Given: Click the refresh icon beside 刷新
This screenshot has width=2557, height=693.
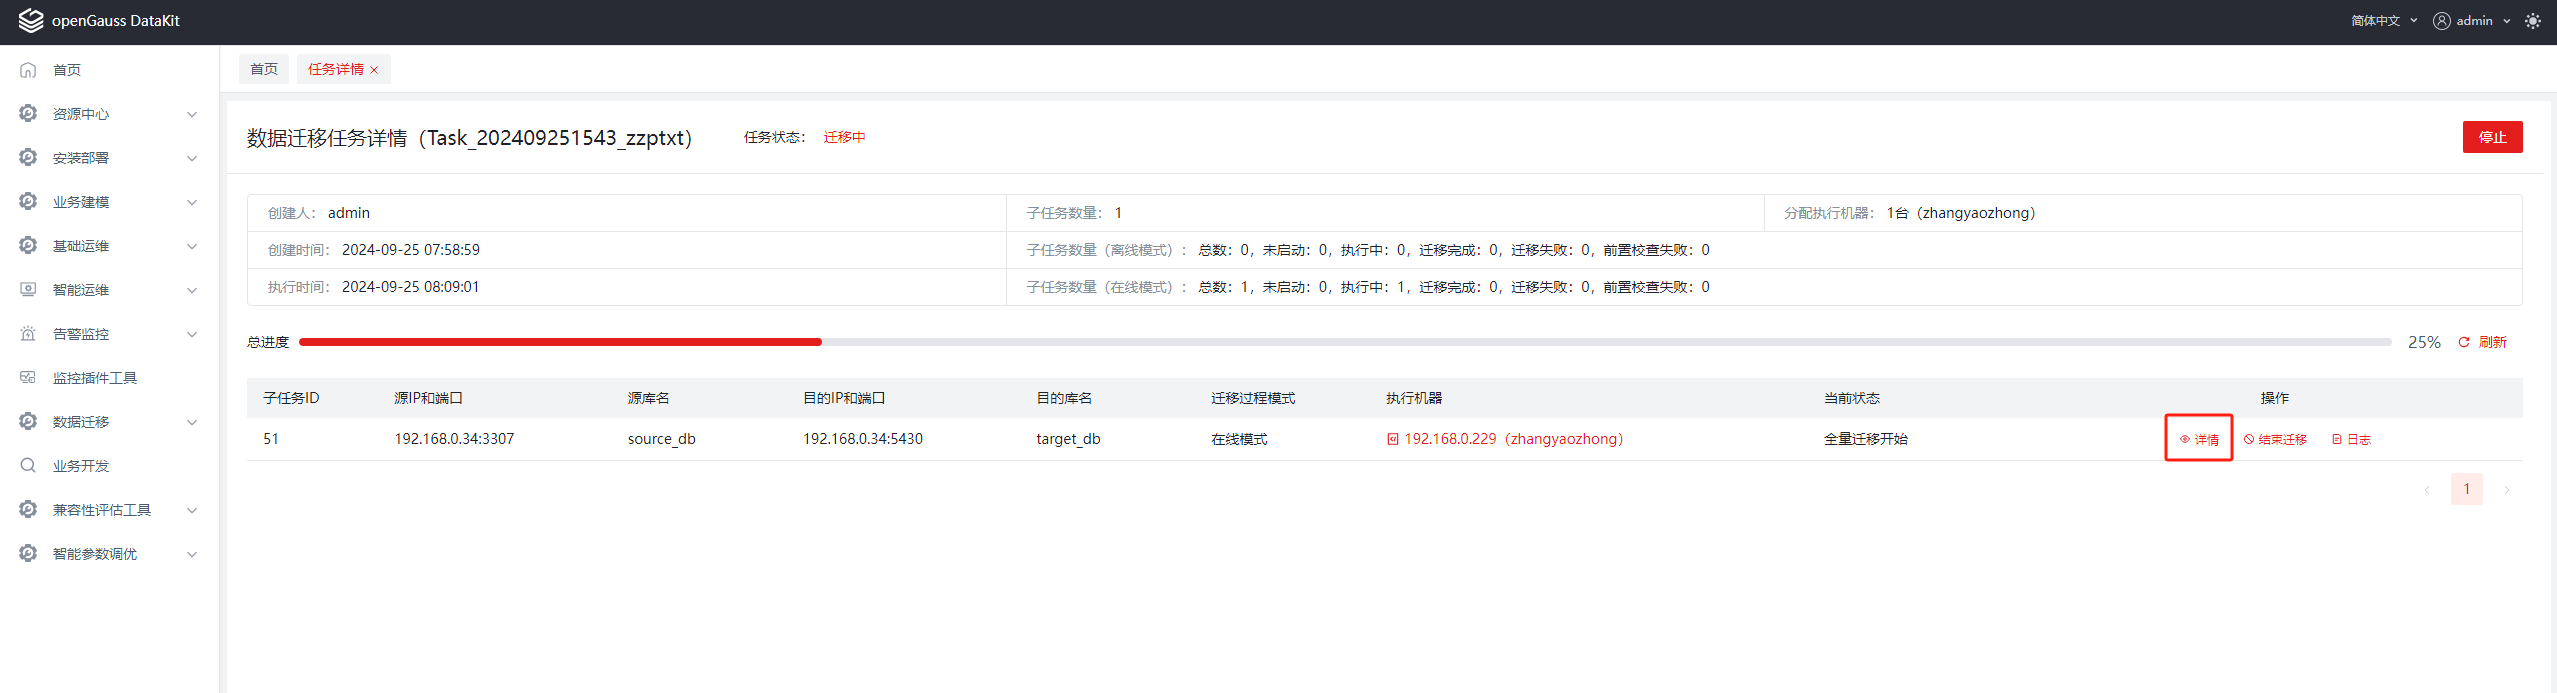Looking at the screenshot, I should click(2463, 342).
